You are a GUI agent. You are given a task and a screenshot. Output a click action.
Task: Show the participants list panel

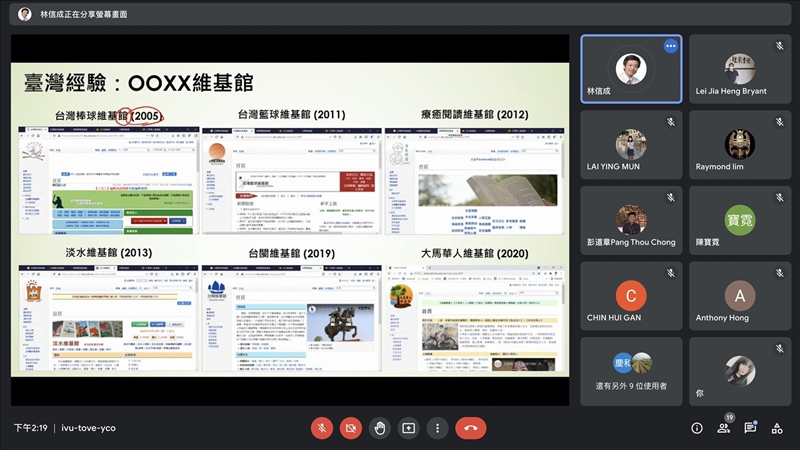[723, 428]
